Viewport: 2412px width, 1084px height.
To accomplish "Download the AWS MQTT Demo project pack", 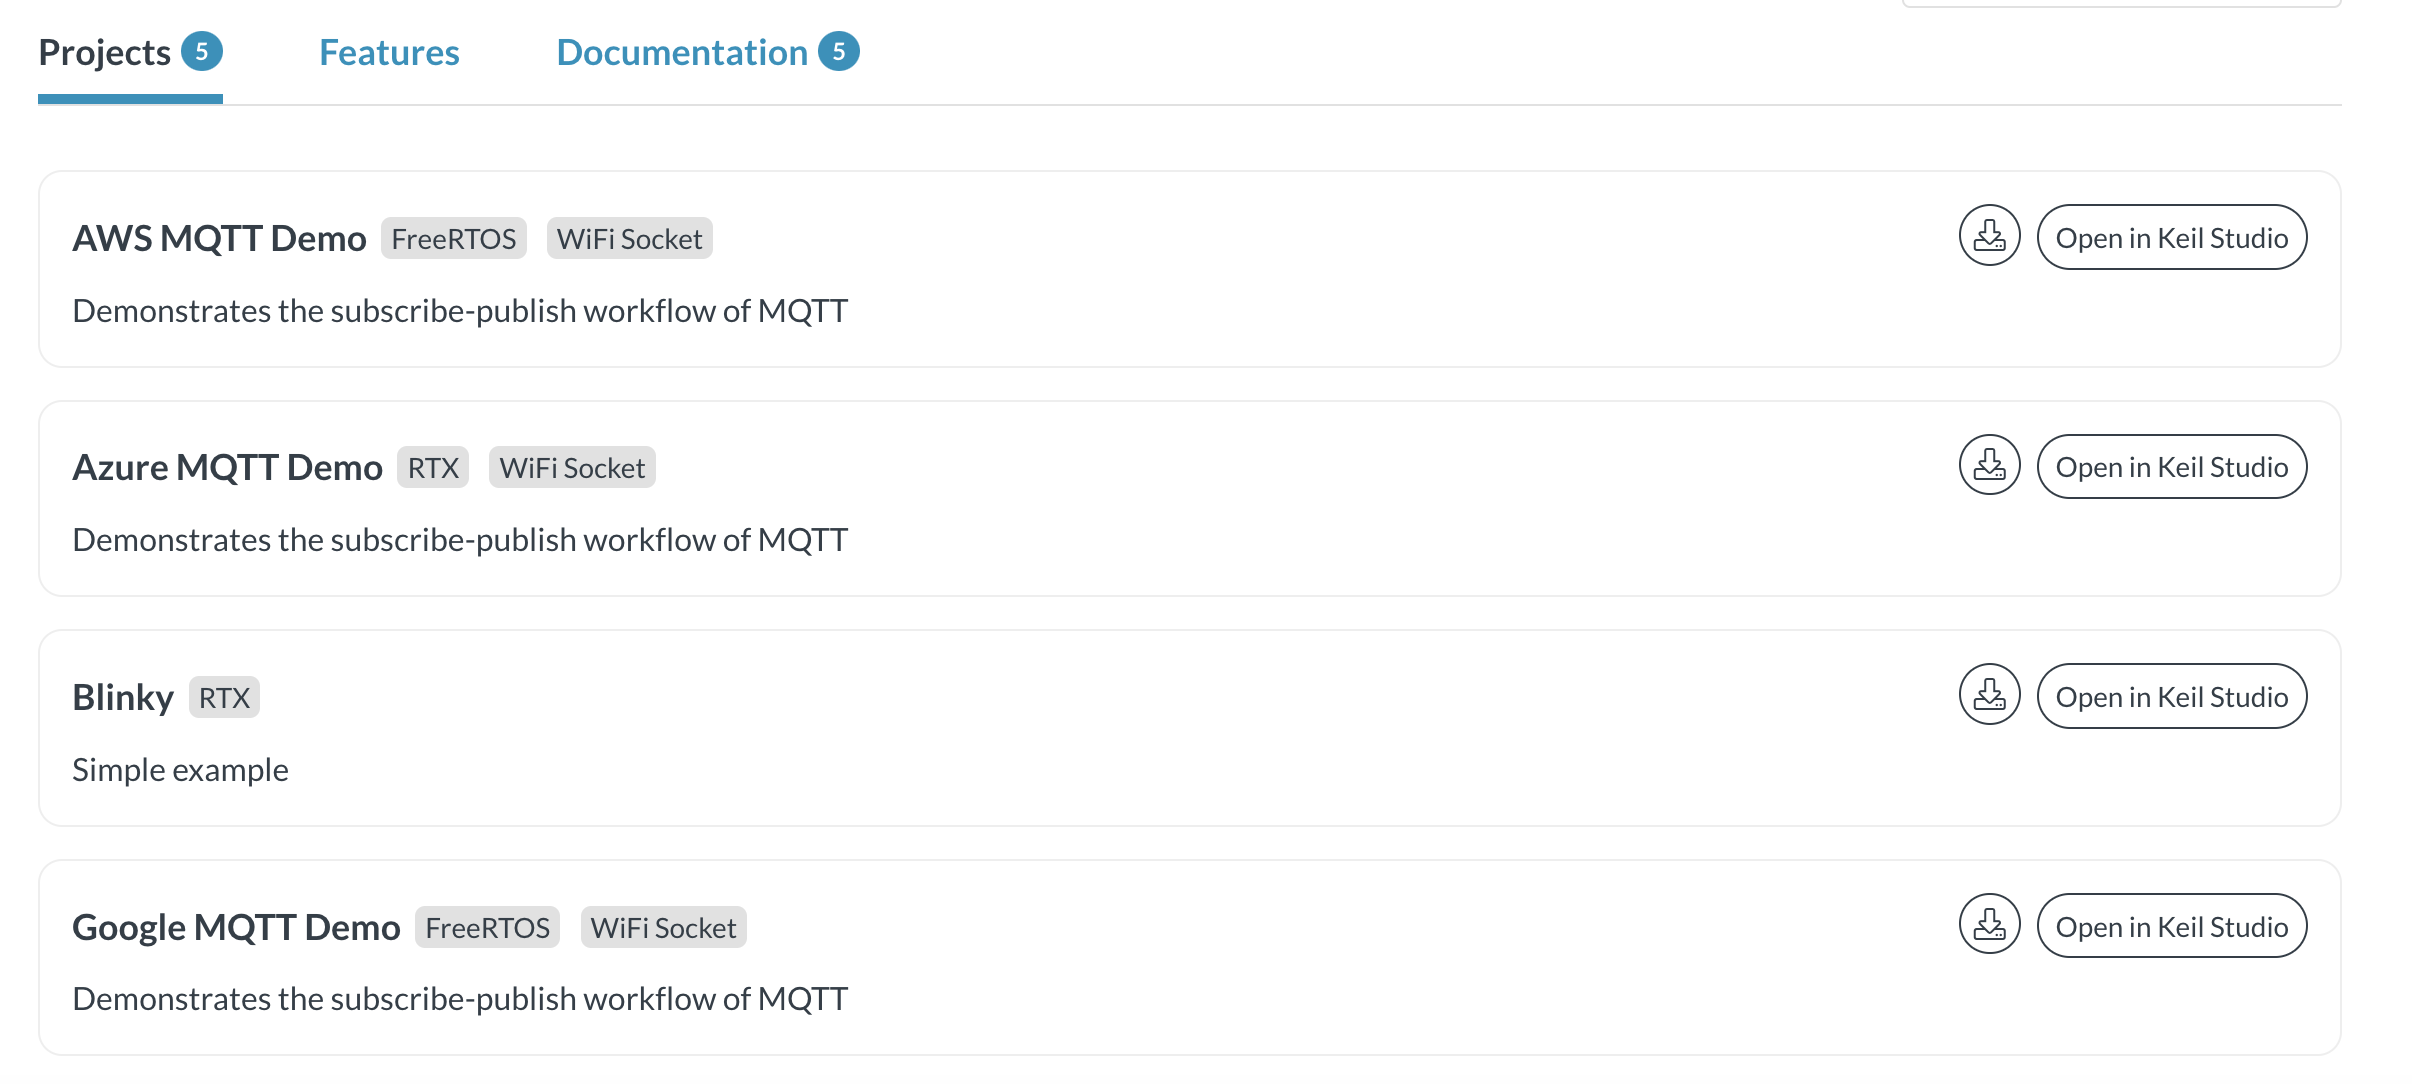I will point(1988,237).
